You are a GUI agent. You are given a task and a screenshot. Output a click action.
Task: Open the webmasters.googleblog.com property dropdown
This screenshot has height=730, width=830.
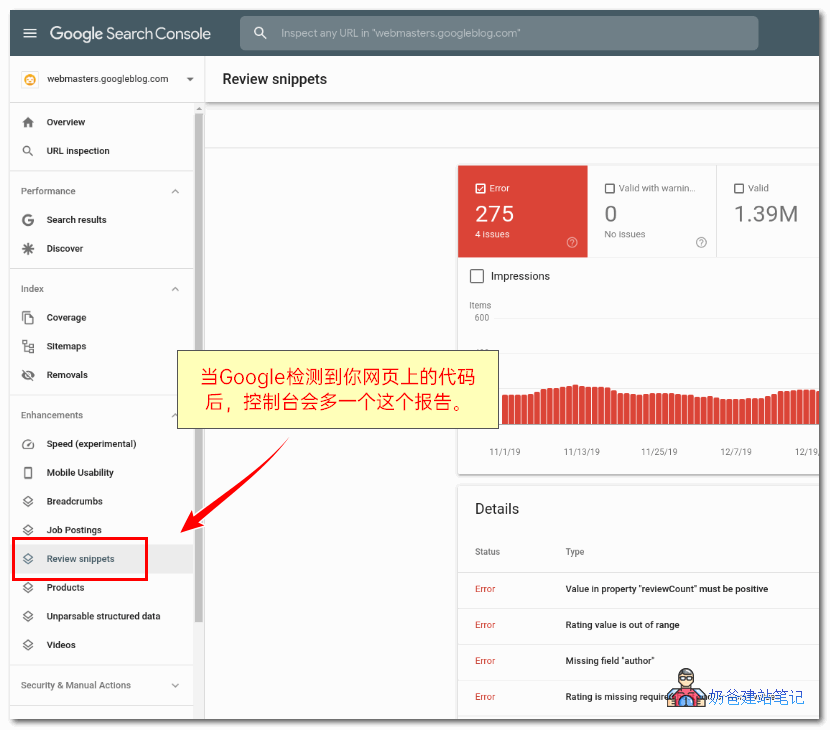click(190, 80)
